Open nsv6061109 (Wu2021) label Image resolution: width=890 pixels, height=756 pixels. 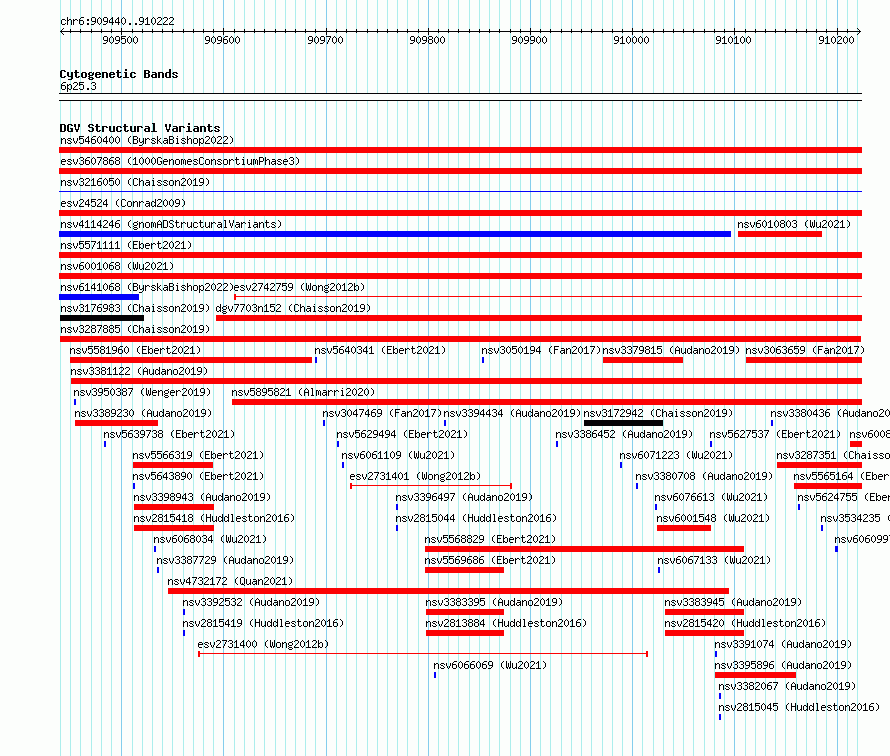(x=398, y=455)
